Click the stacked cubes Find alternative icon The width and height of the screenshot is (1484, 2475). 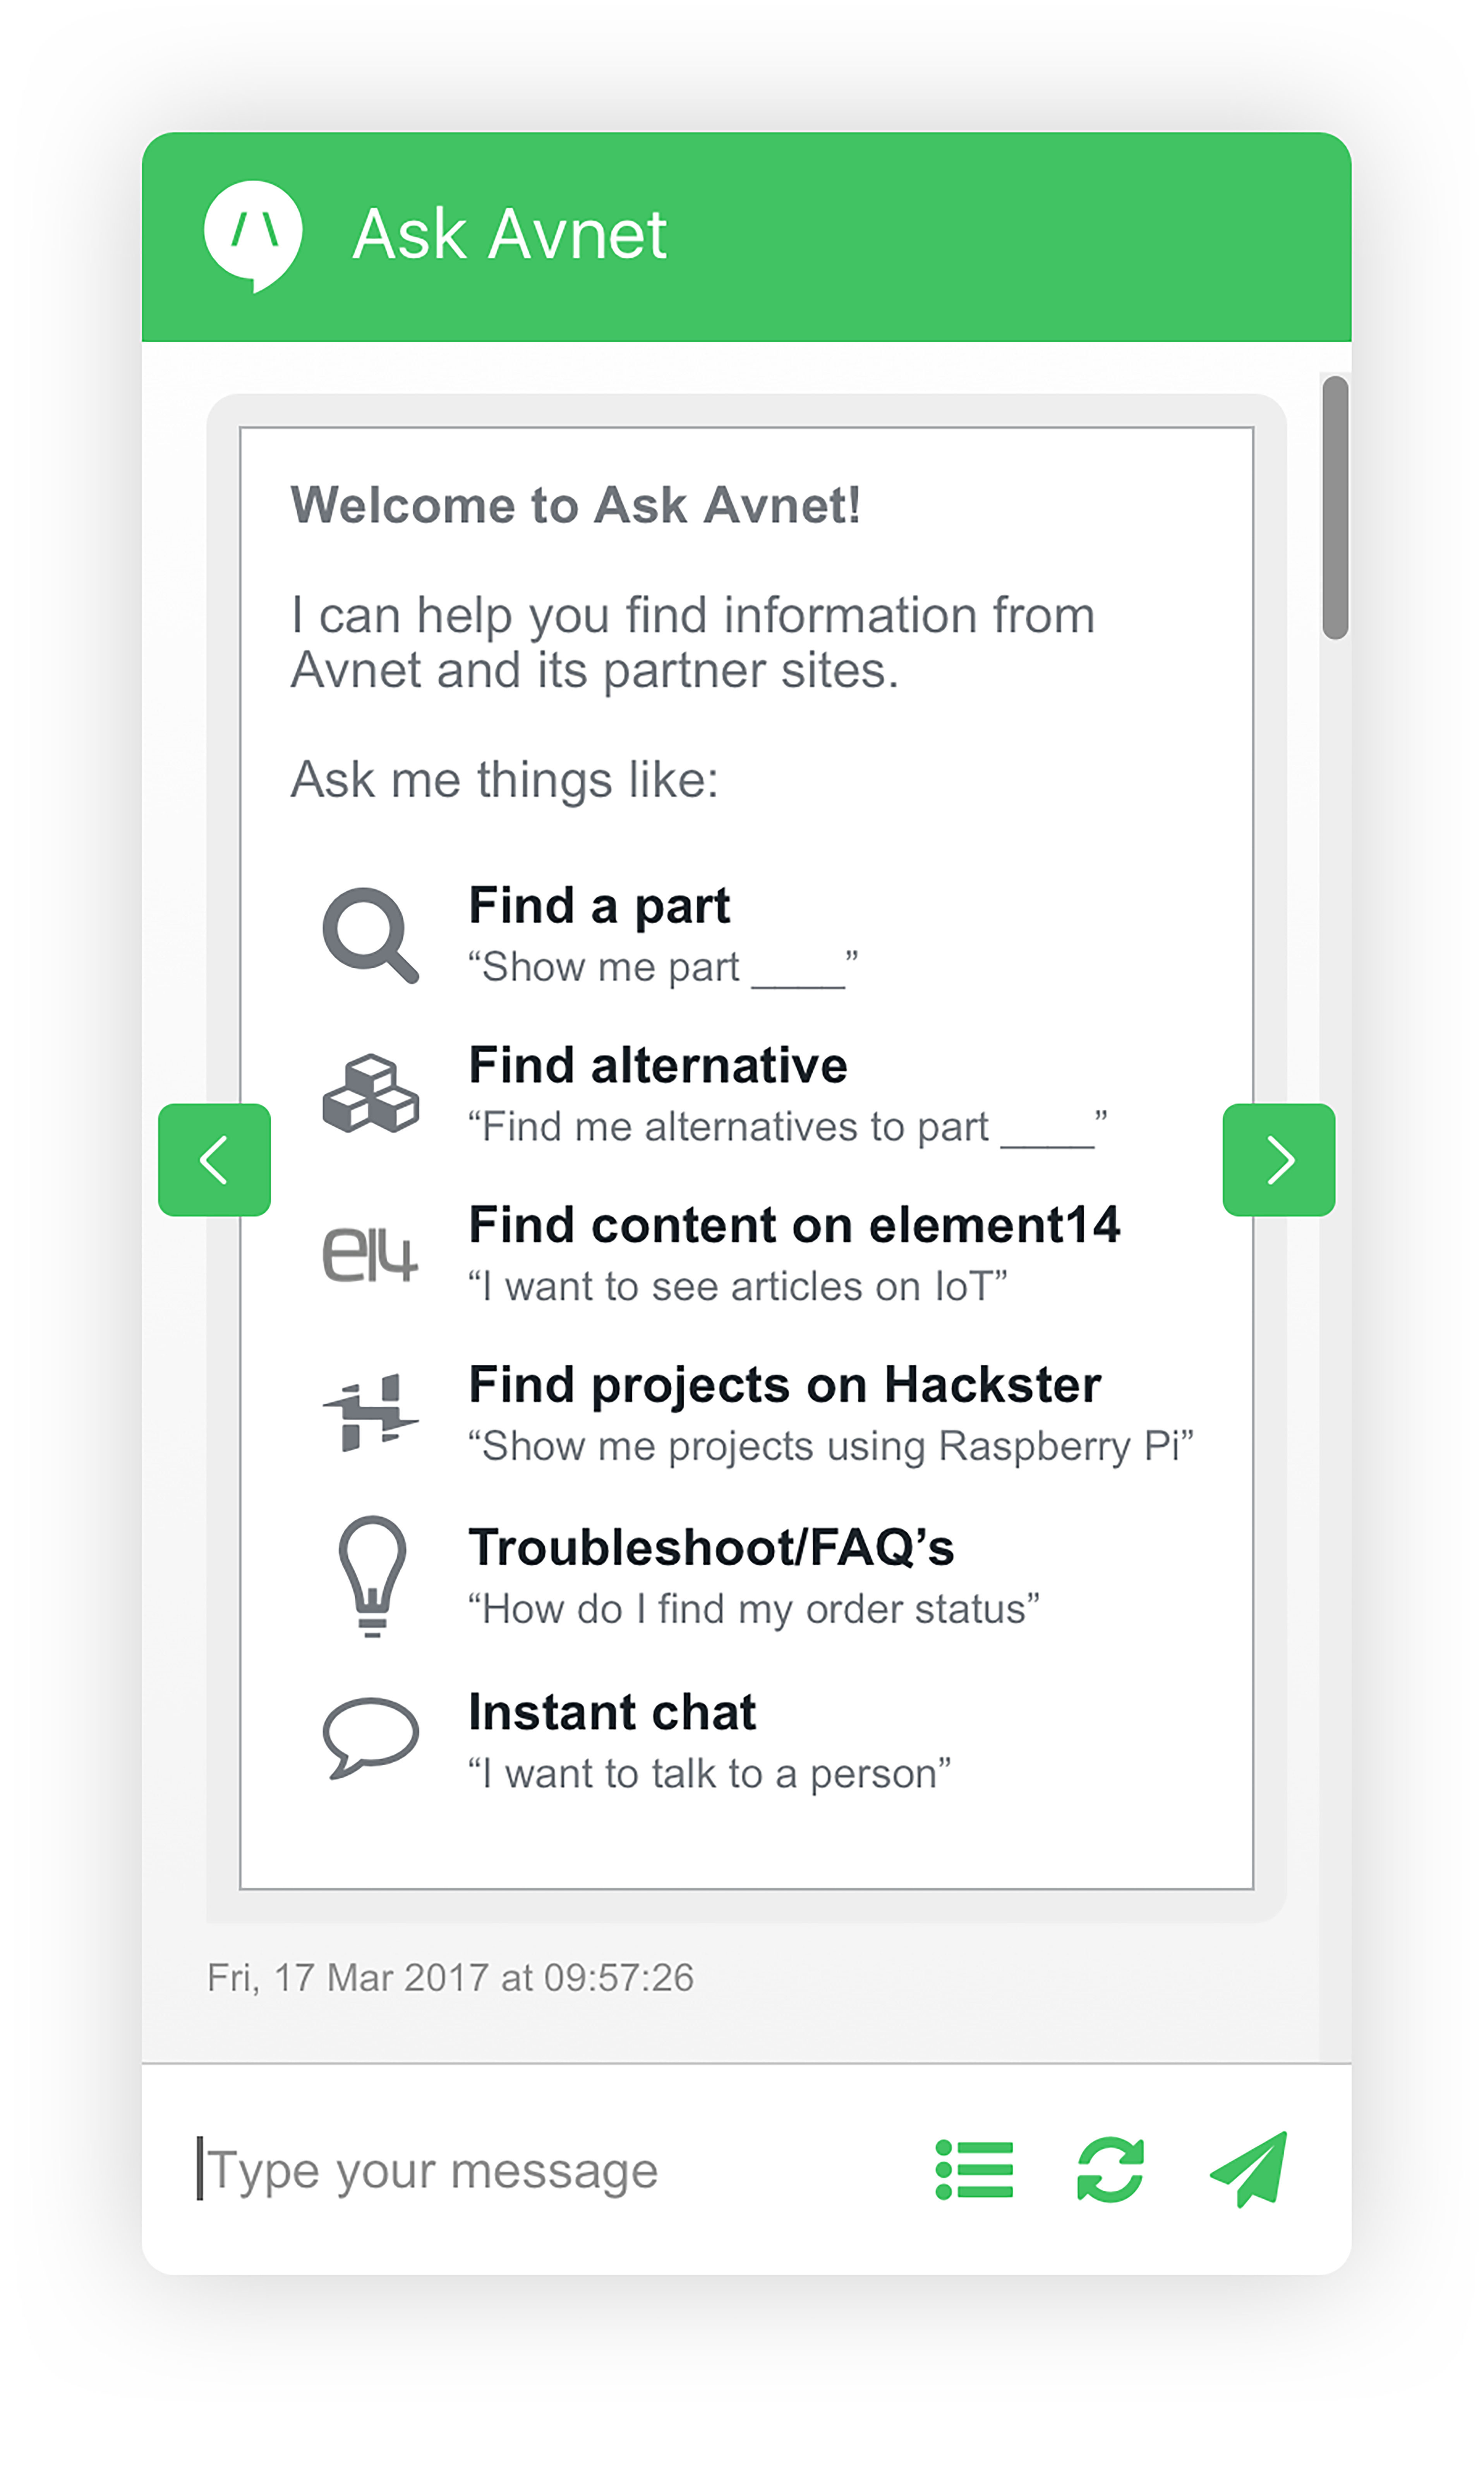370,1093
